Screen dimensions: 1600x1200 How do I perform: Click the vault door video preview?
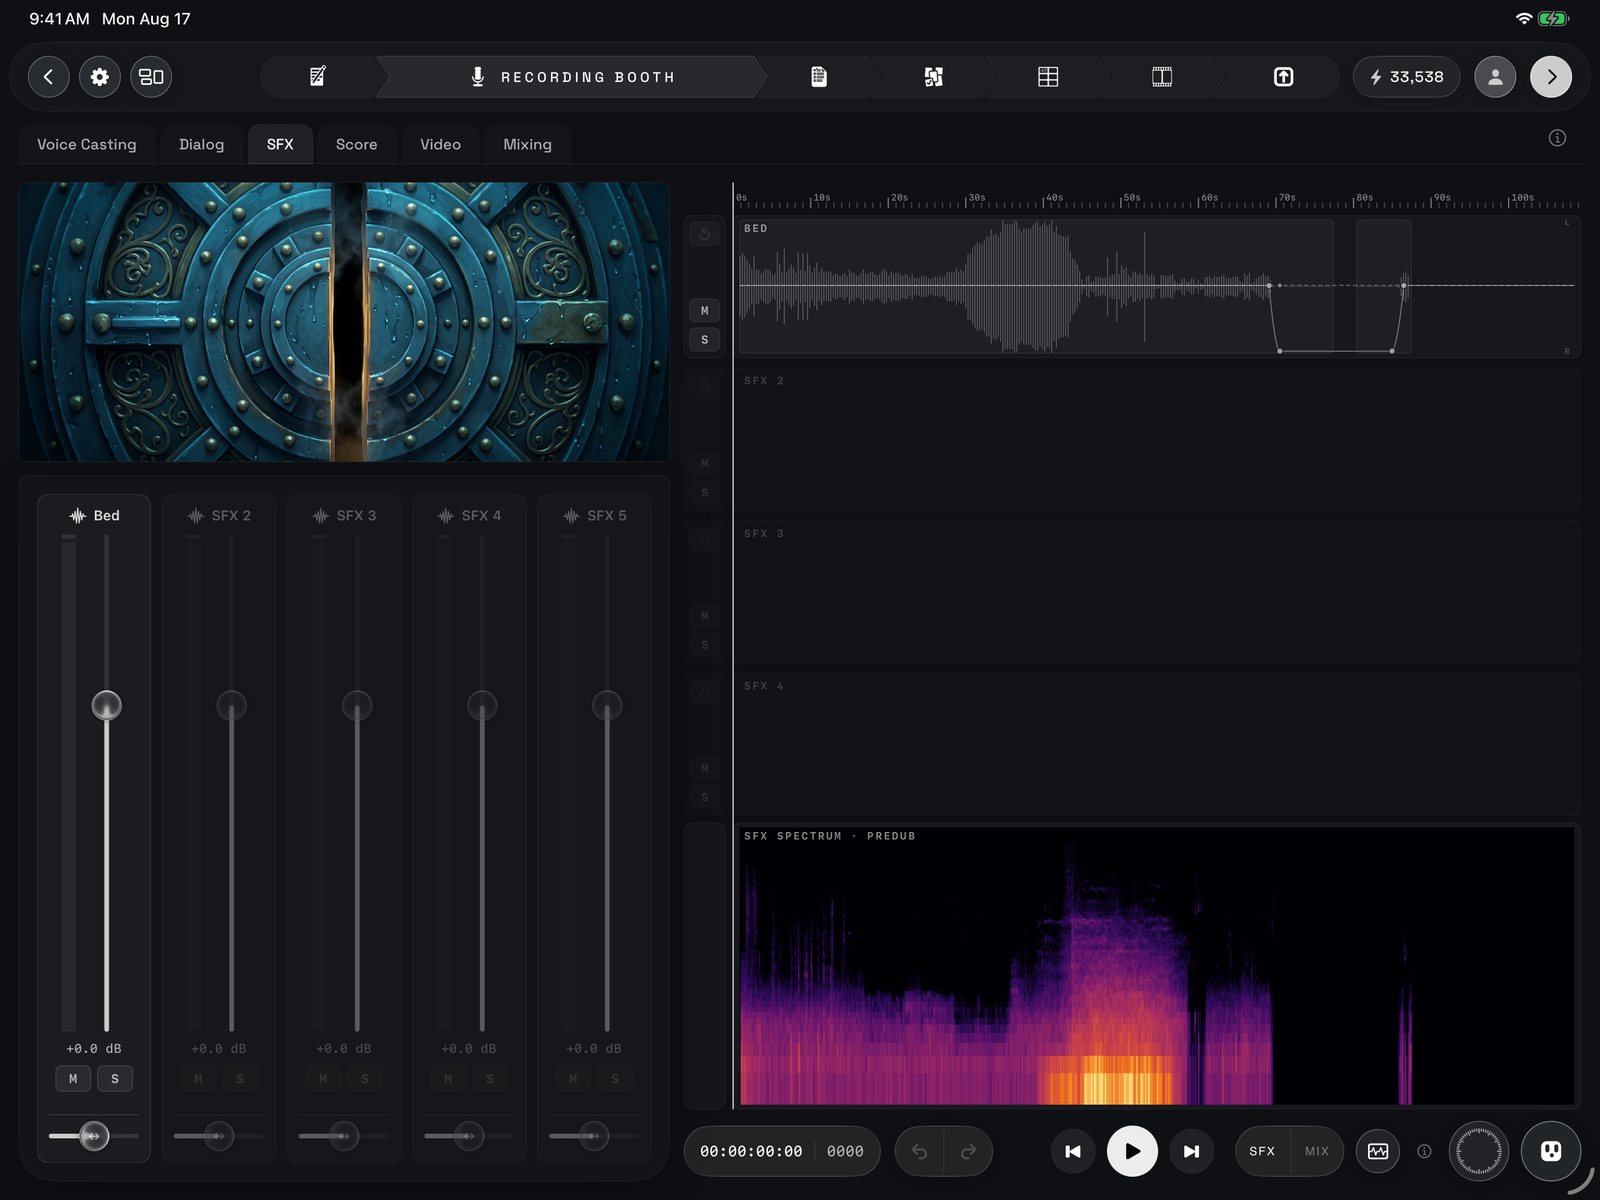[x=344, y=322]
